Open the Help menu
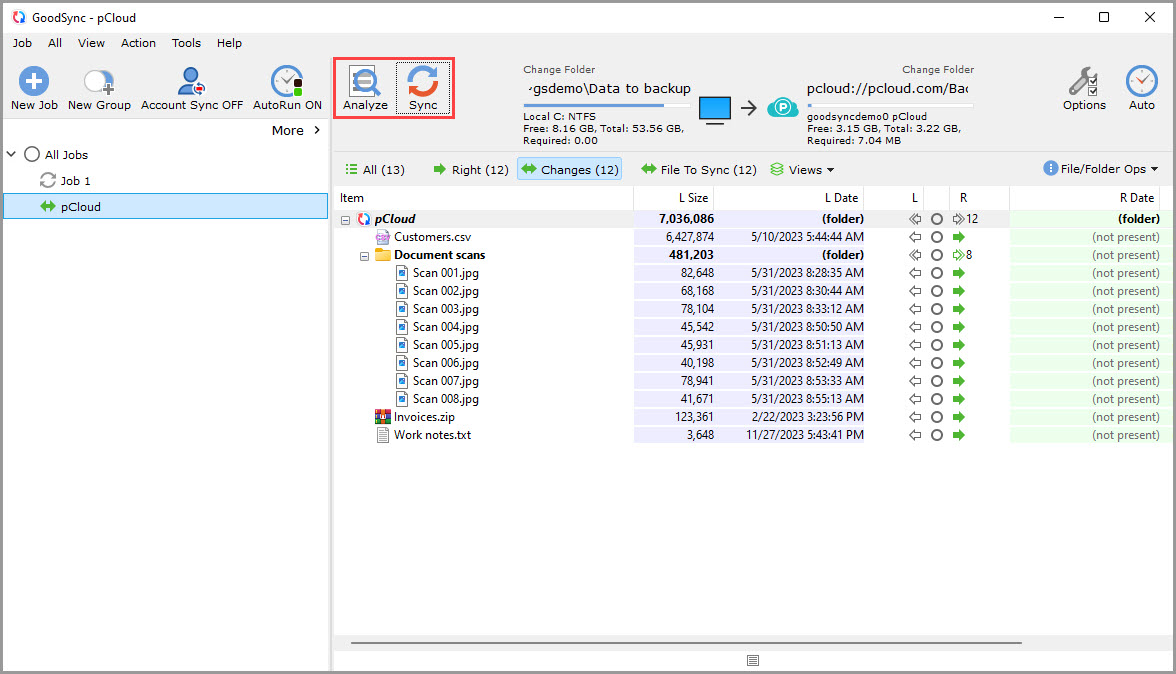 230,43
